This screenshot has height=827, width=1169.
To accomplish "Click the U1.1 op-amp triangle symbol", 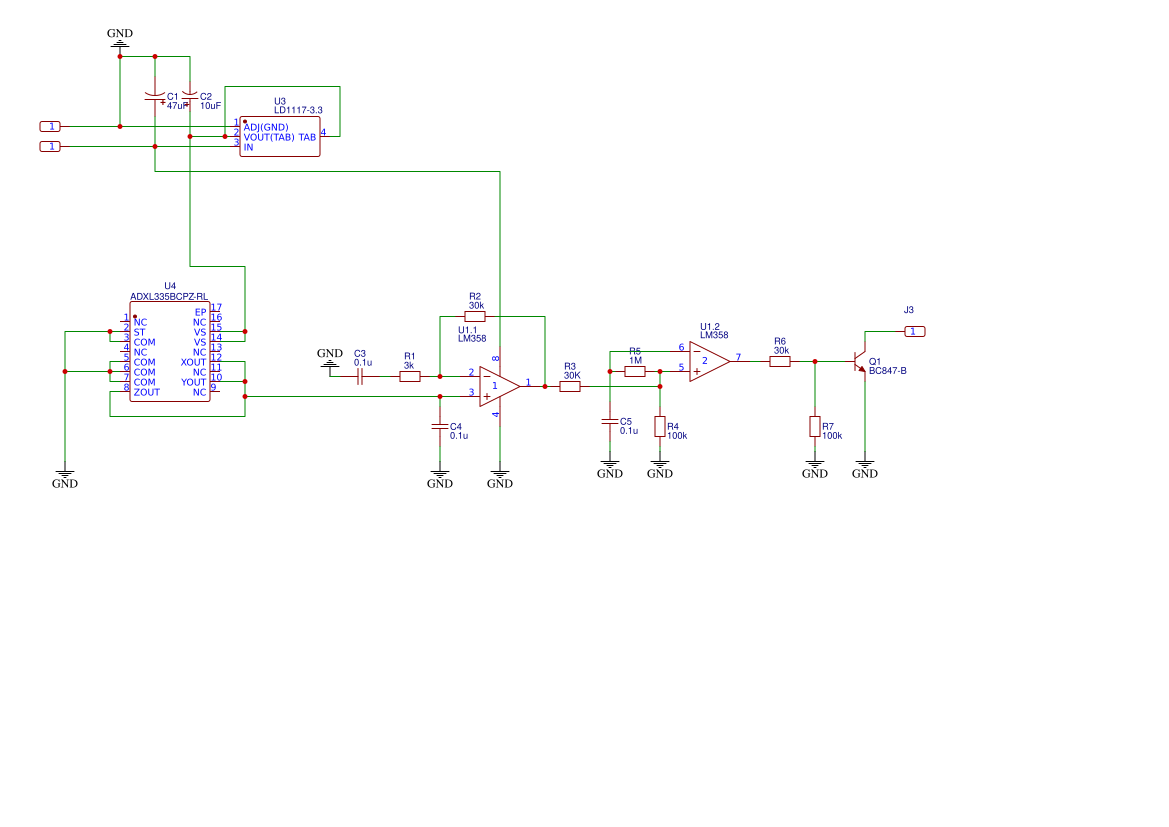I will point(500,386).
